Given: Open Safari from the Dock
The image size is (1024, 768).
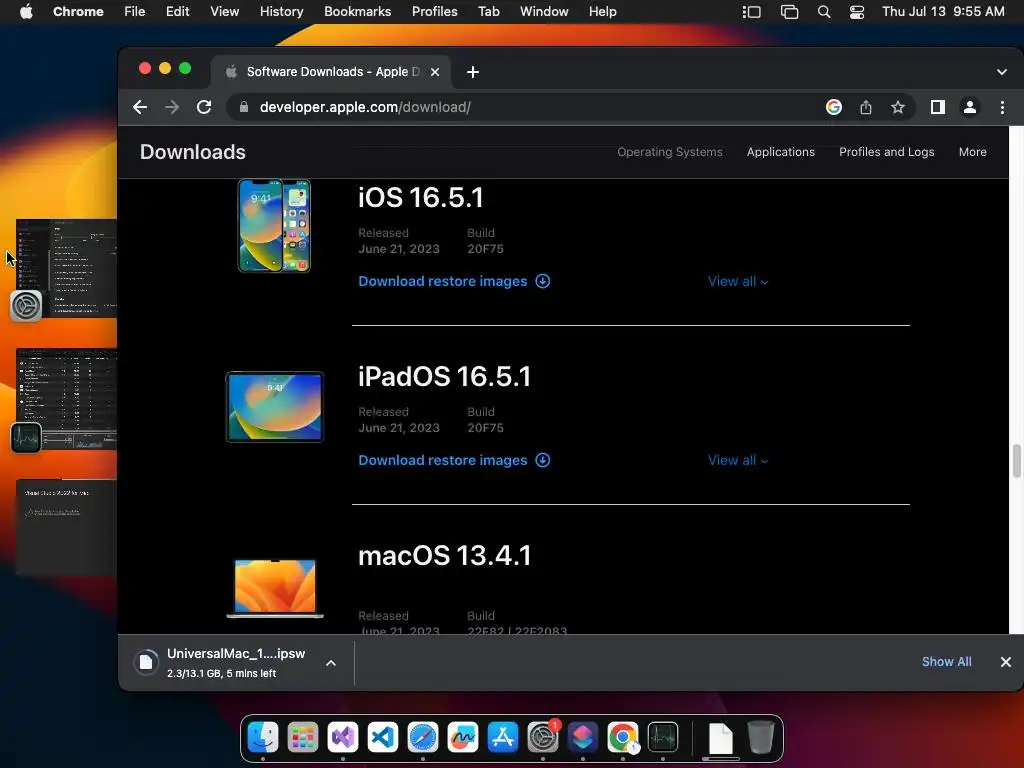Looking at the screenshot, I should pyautogui.click(x=423, y=737).
